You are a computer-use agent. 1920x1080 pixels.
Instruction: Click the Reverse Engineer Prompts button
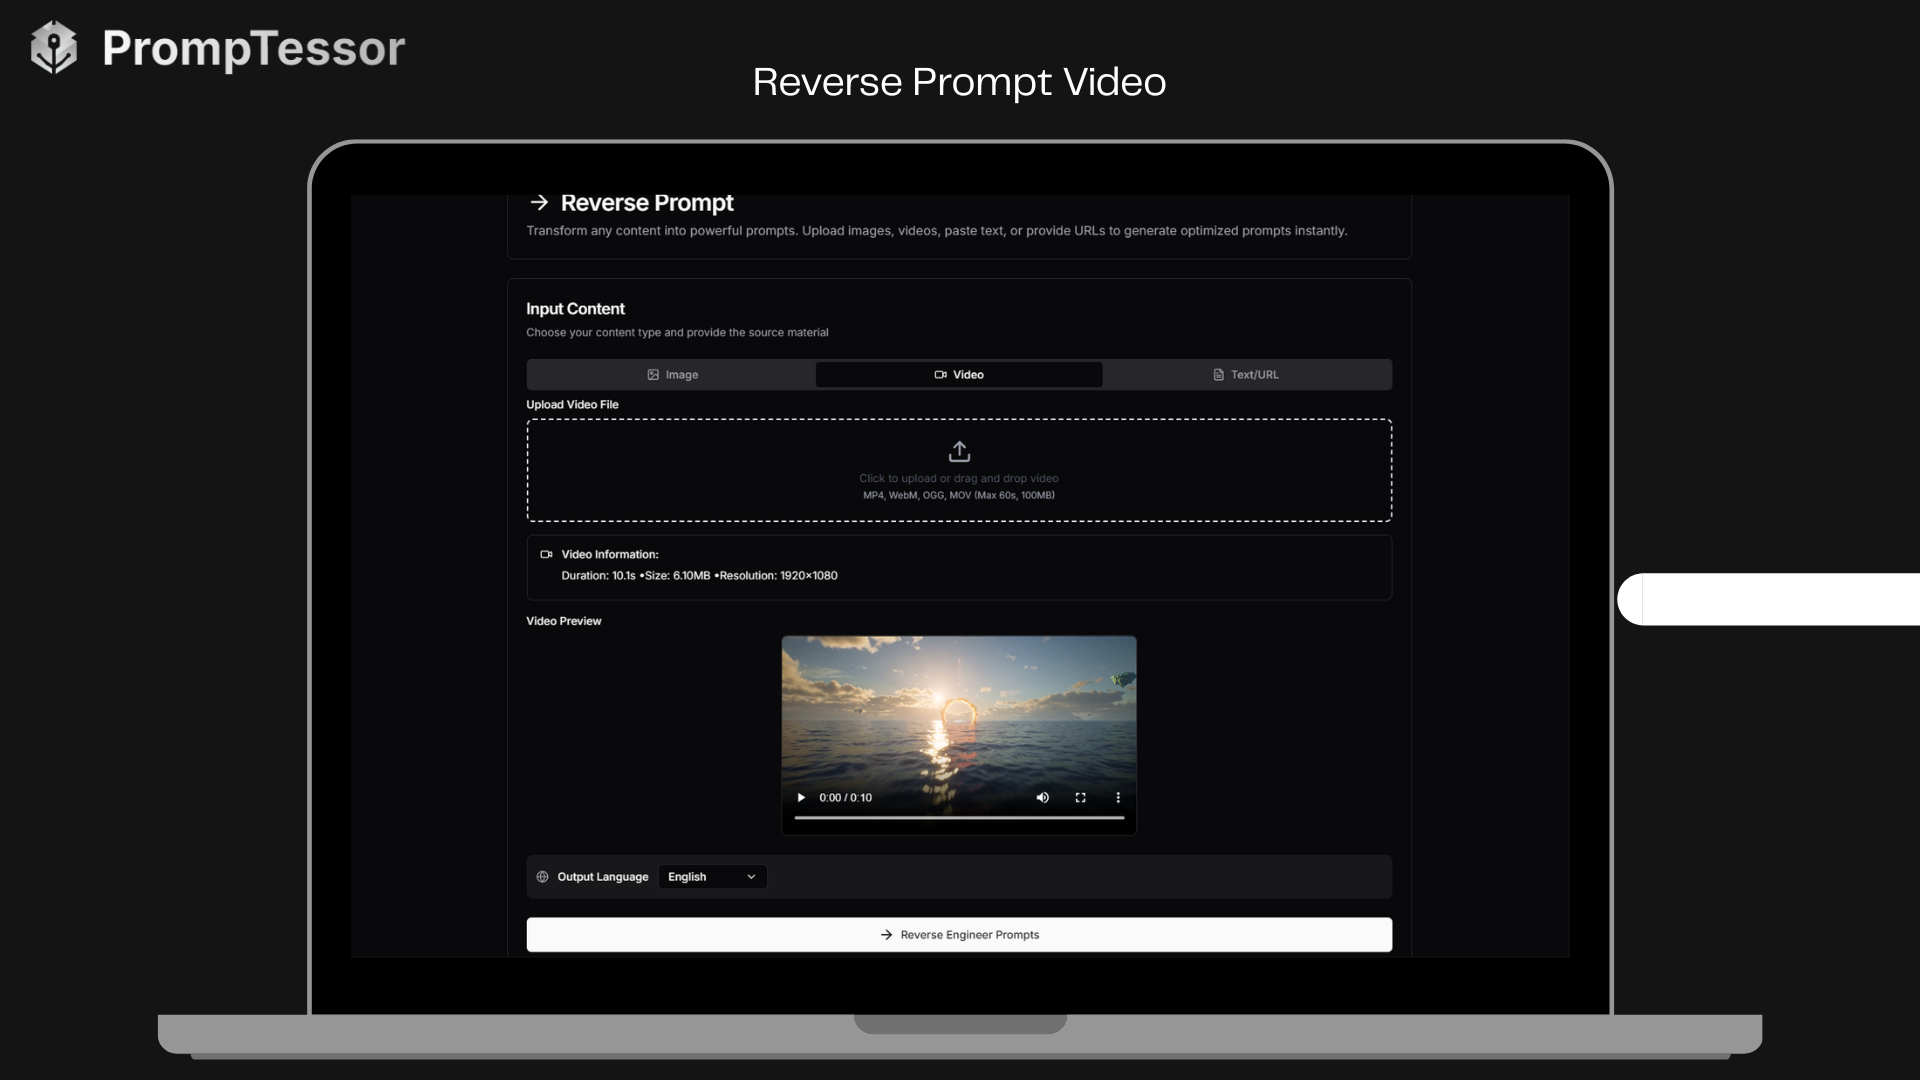pos(958,934)
